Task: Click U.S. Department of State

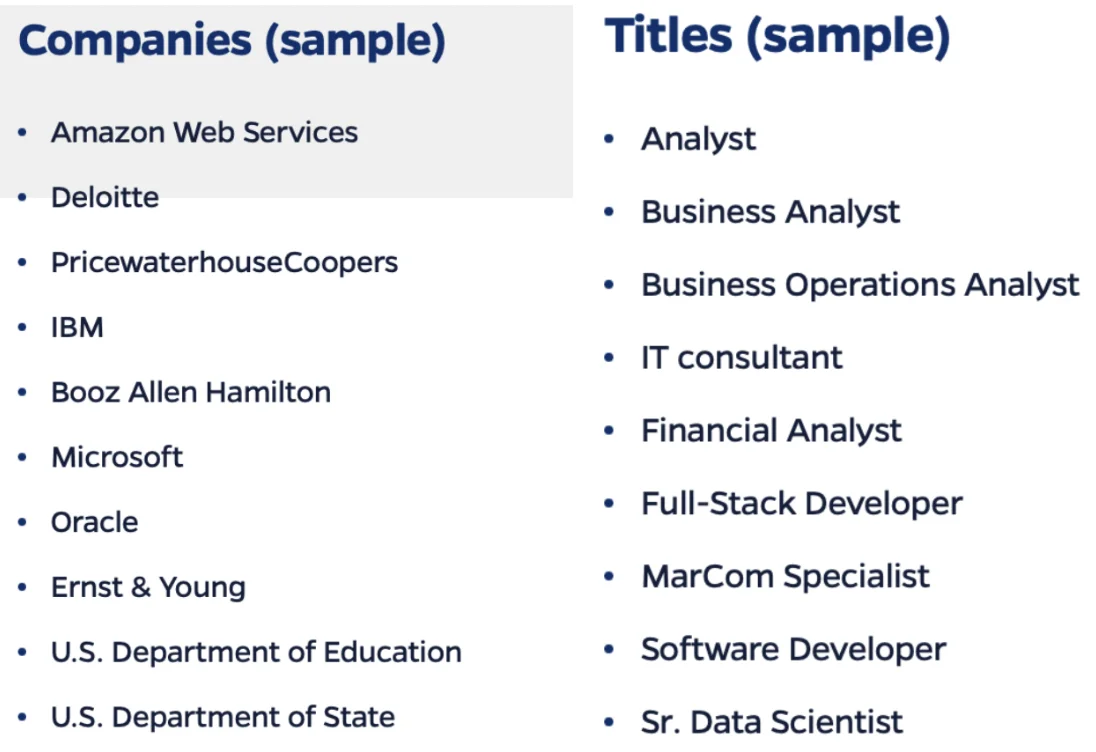Action: pyautogui.click(x=223, y=717)
